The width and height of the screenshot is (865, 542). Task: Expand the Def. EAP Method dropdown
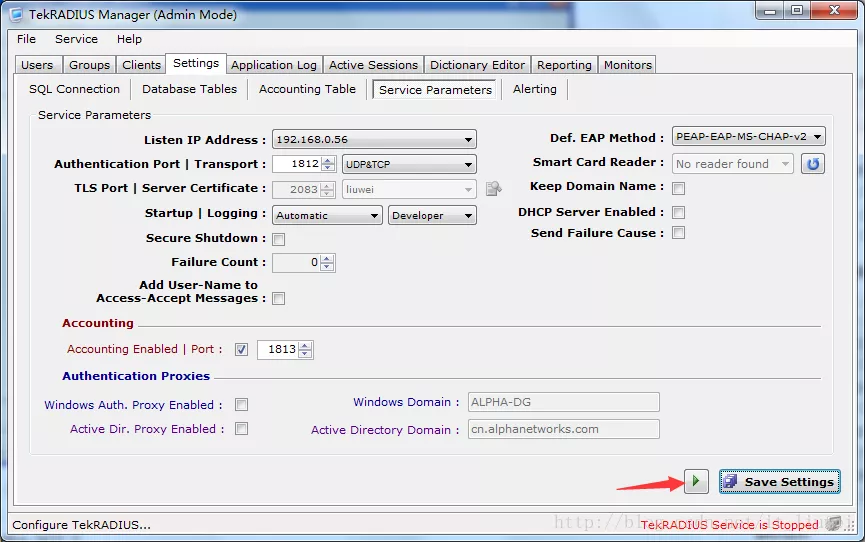pos(817,137)
